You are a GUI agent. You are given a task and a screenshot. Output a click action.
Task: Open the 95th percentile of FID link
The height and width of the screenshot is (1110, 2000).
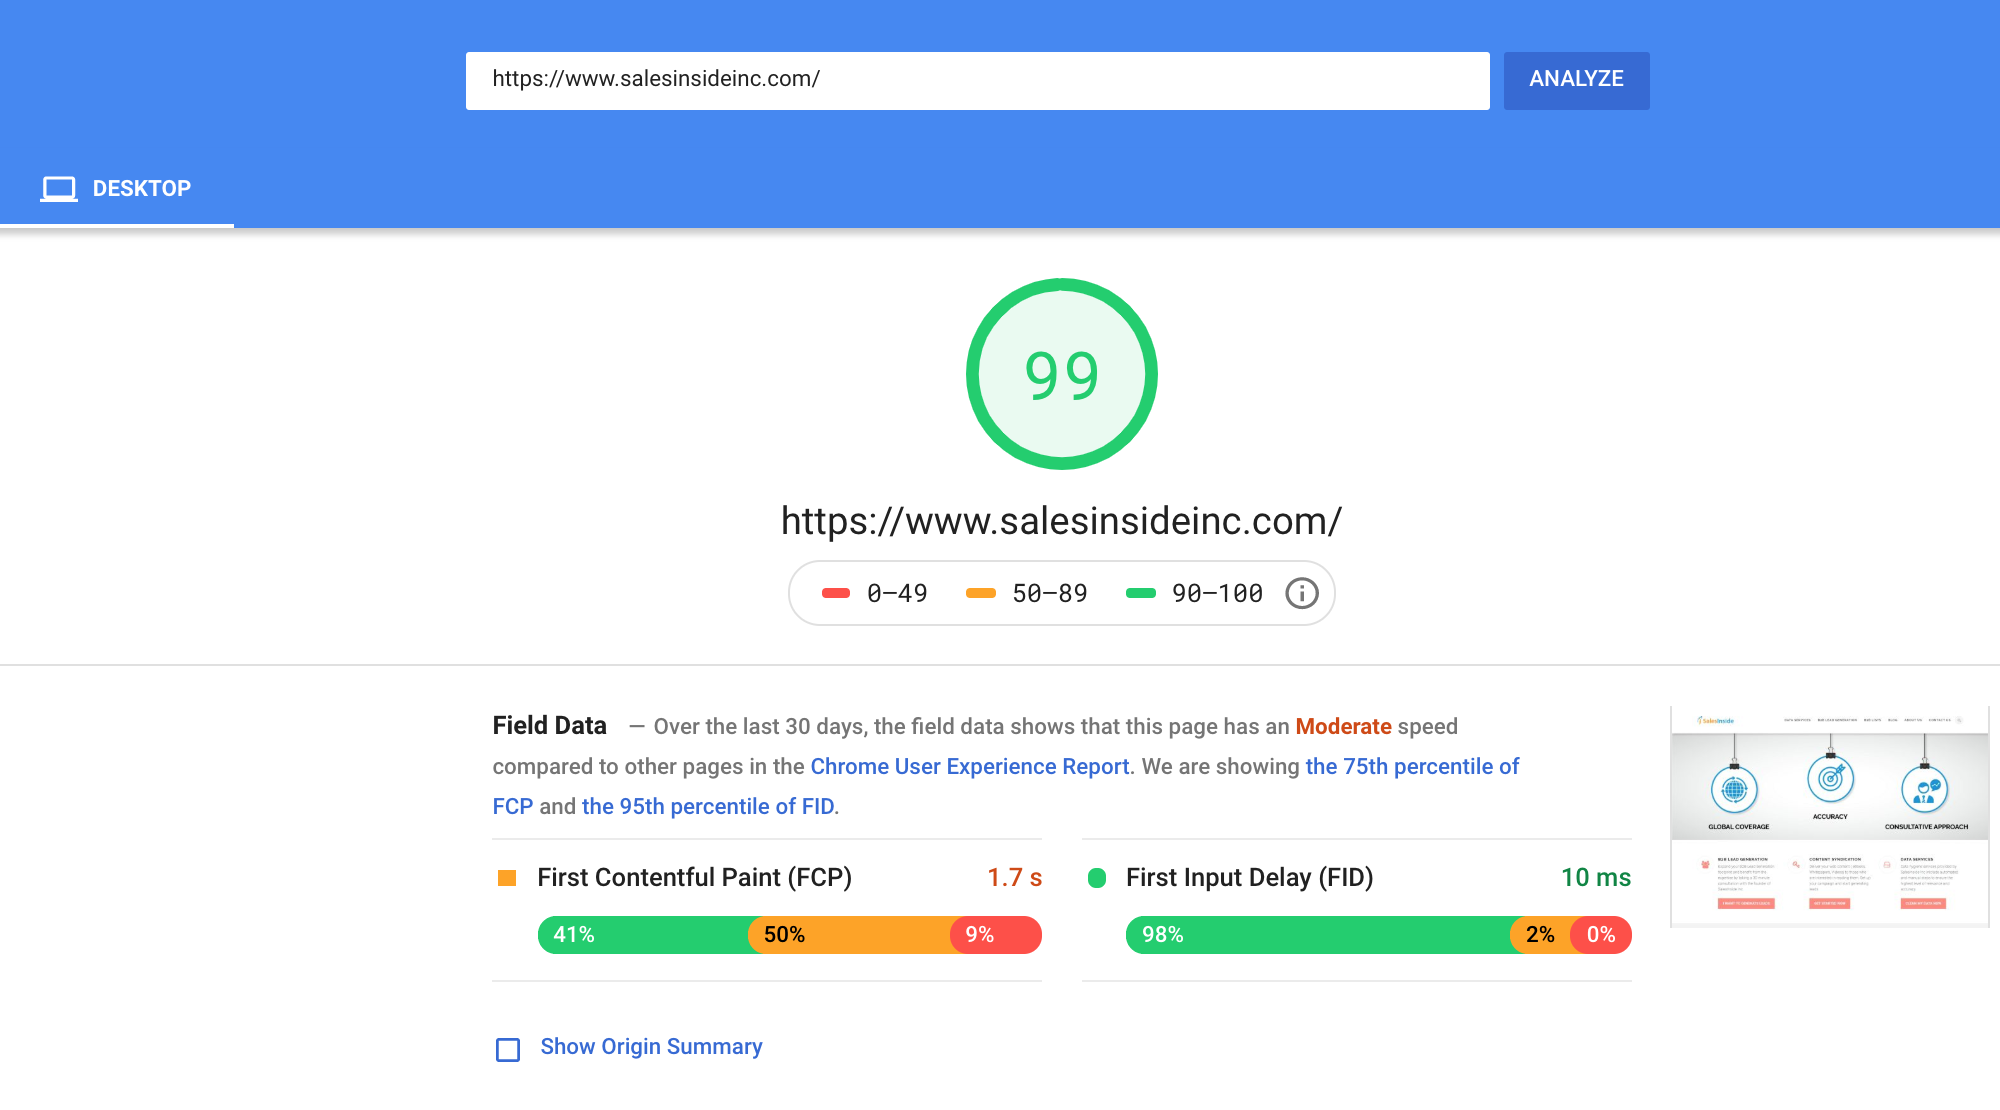point(708,807)
